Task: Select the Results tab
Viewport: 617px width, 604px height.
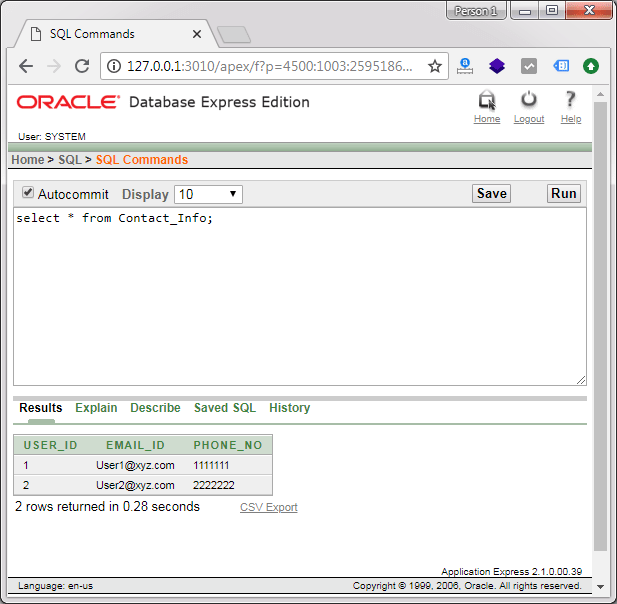Action: click(x=41, y=408)
